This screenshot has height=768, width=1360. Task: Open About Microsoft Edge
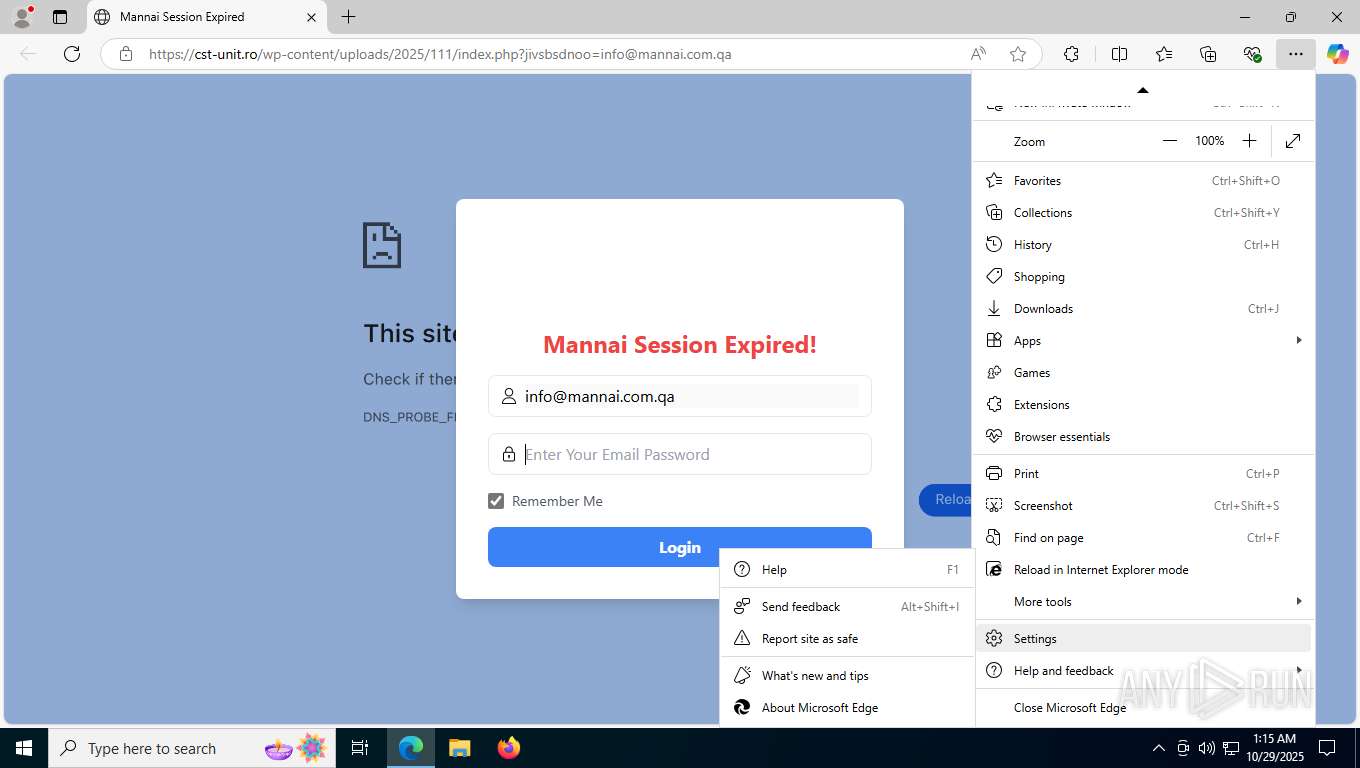pos(847,708)
